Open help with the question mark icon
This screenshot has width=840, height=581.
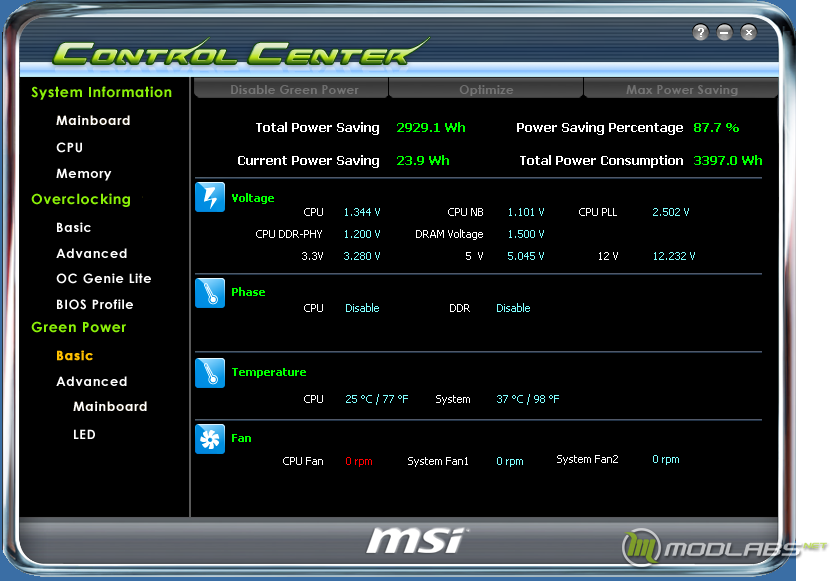700,33
